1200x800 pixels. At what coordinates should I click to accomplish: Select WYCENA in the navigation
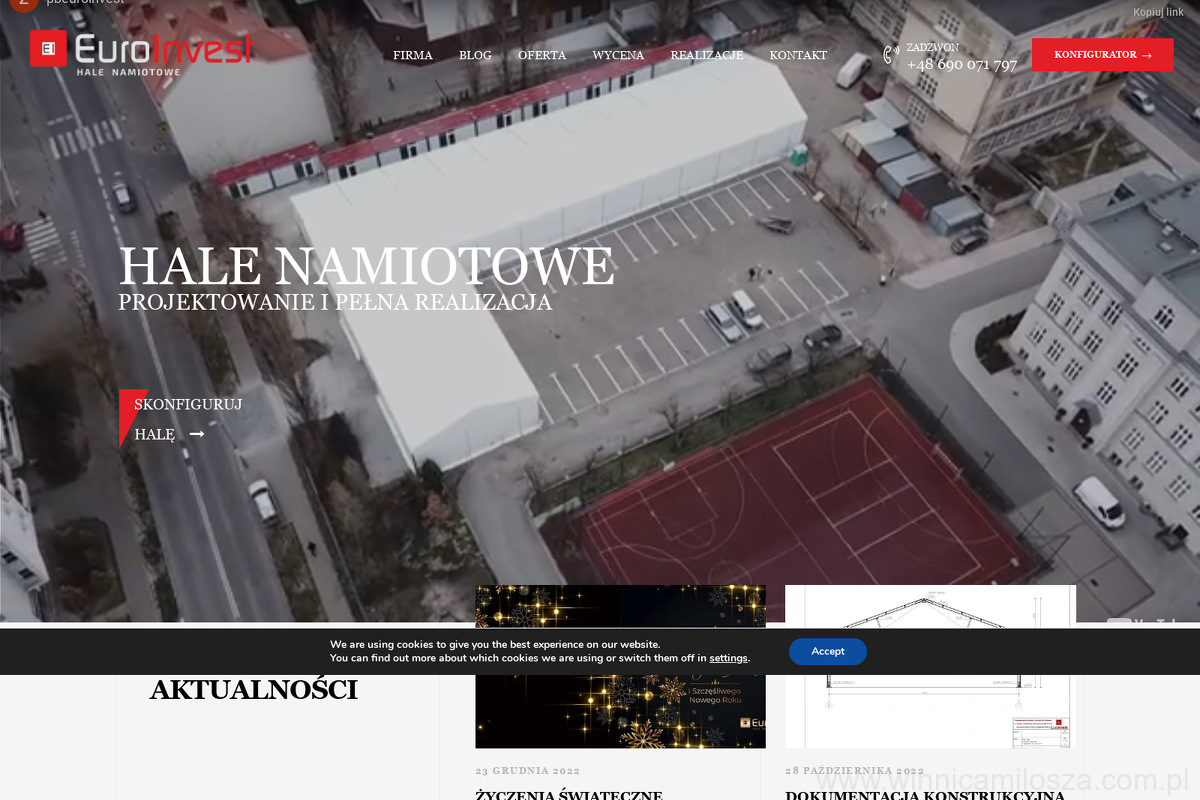(618, 56)
